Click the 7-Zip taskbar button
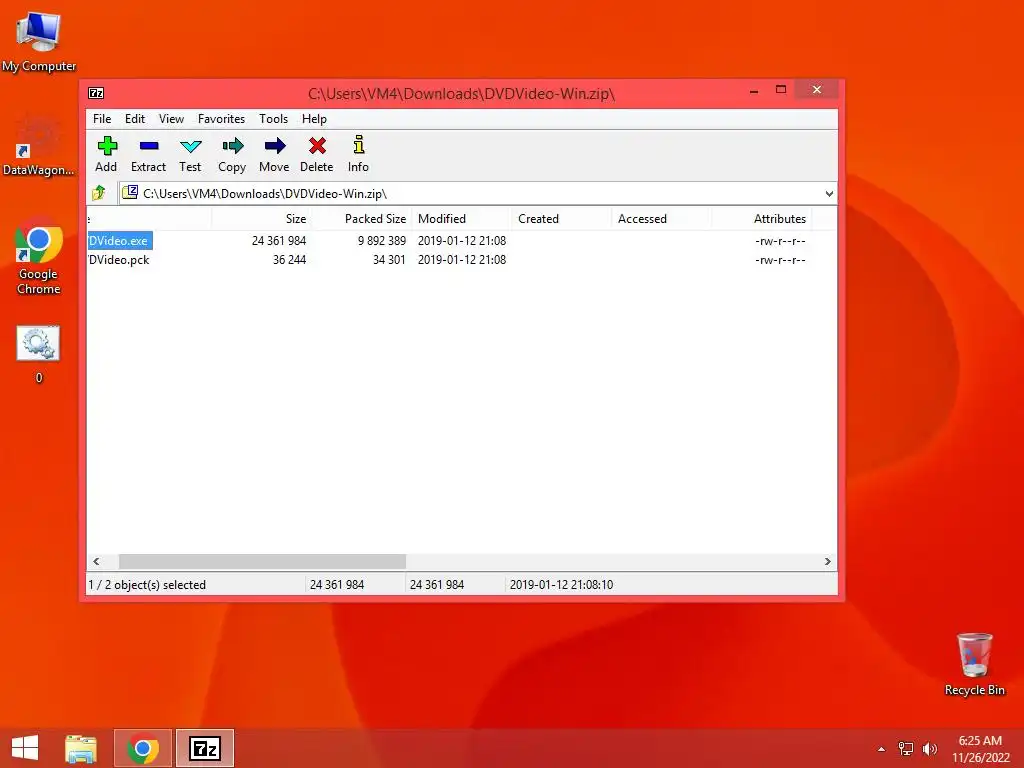This screenshot has width=1024, height=768. click(205, 748)
